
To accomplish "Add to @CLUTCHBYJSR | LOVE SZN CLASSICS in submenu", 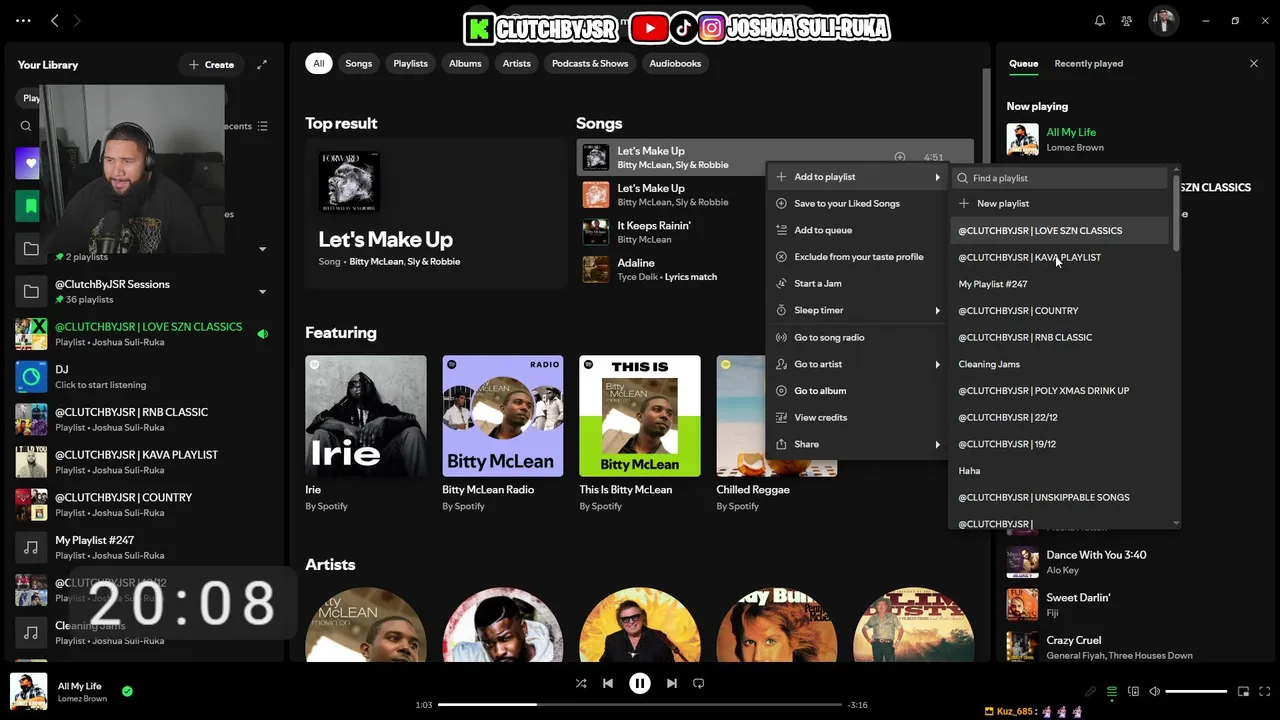I will (x=1060, y=230).
